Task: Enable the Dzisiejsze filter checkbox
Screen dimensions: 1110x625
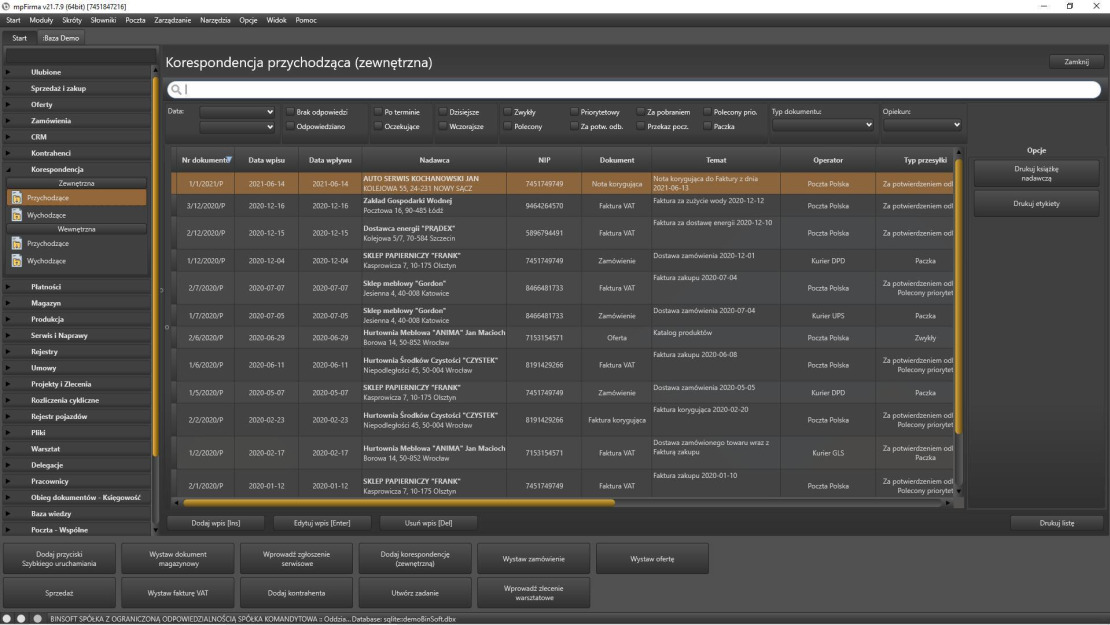Action: click(443, 112)
